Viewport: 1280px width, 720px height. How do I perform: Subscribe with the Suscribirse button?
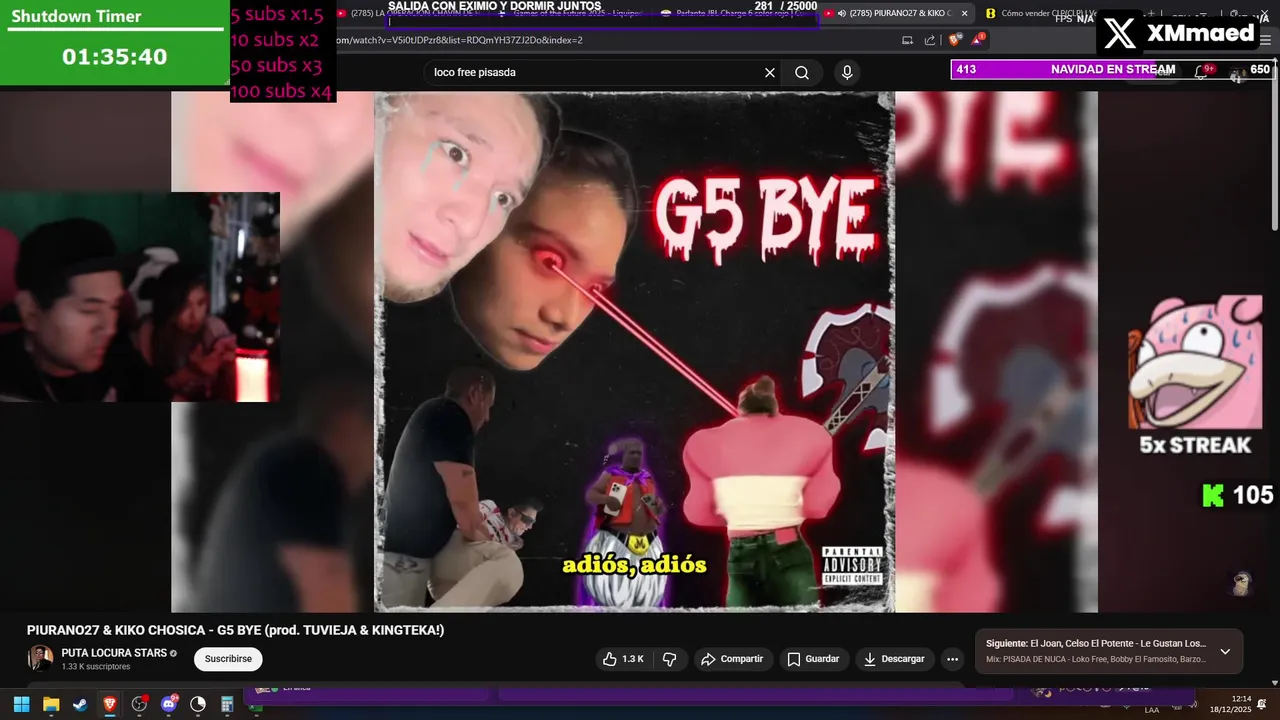[x=228, y=659]
